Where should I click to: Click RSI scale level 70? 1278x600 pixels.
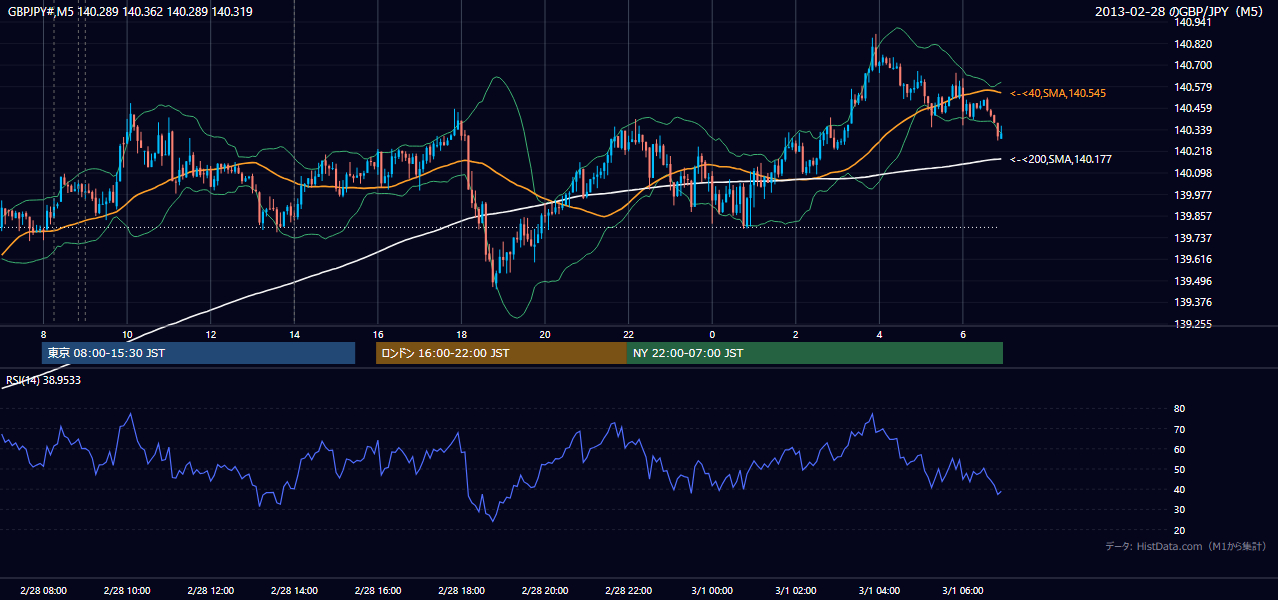(1180, 429)
